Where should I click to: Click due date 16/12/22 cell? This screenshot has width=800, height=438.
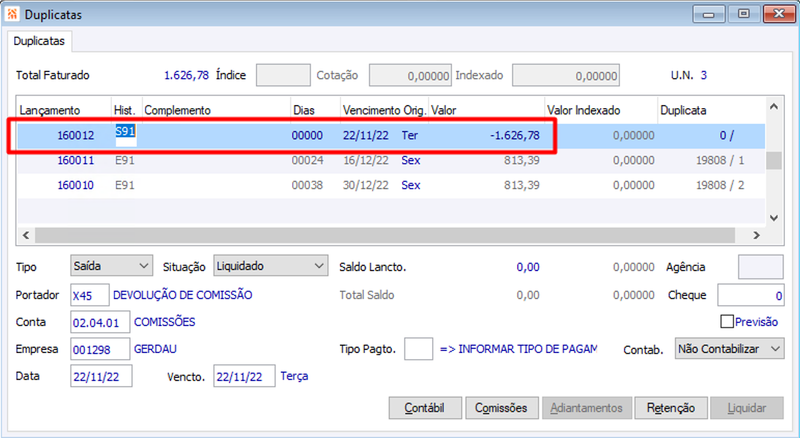[366, 160]
